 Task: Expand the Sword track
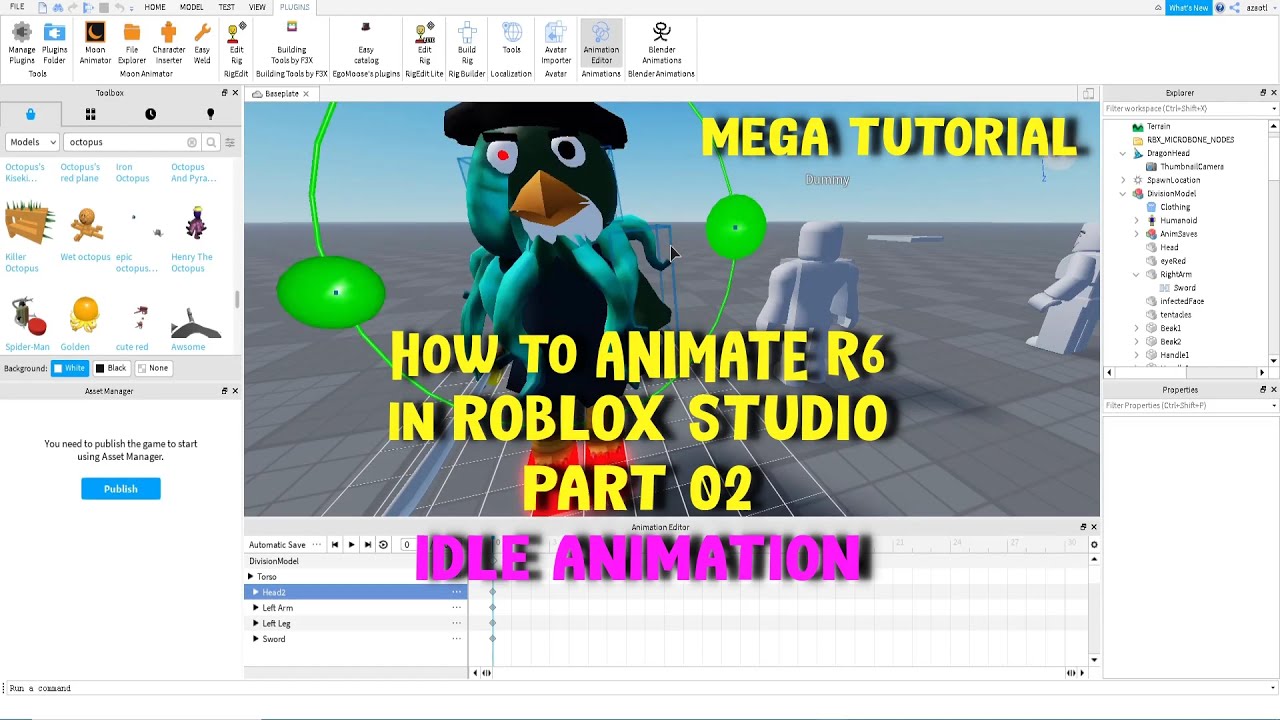[x=256, y=639]
